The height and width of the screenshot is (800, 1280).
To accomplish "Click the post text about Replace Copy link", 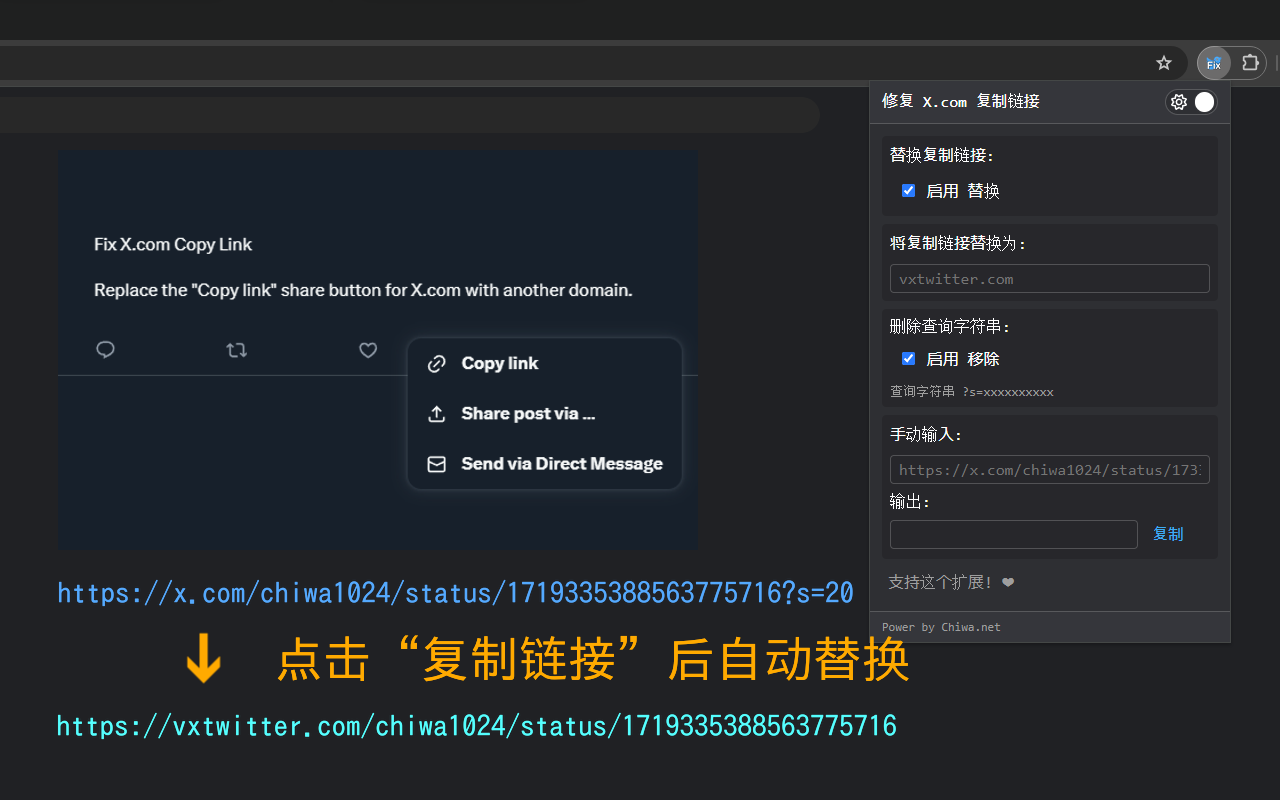I will (x=363, y=290).
